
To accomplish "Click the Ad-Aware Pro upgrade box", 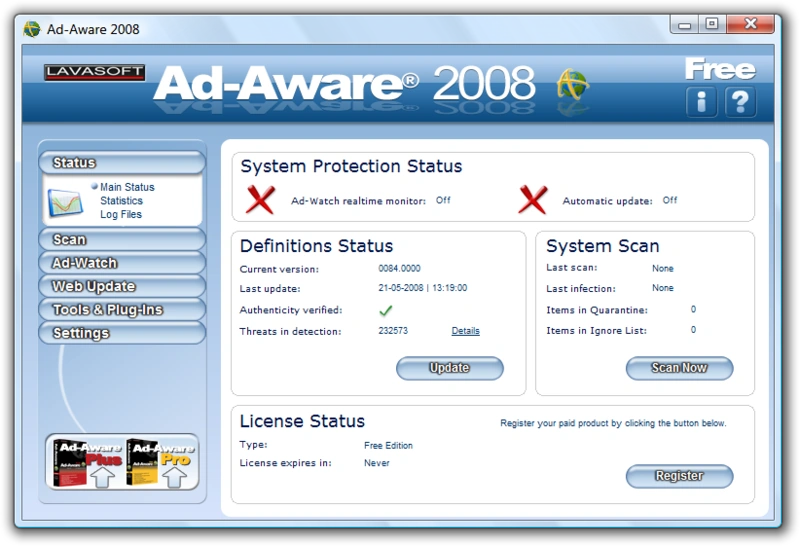I will point(160,462).
